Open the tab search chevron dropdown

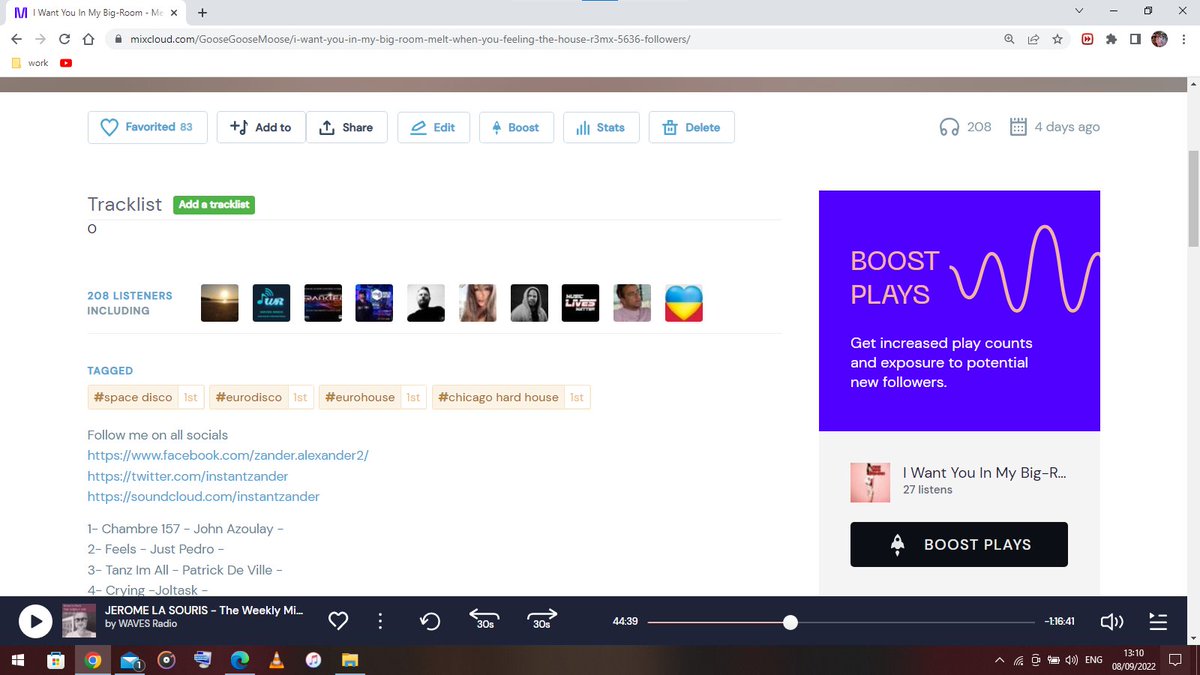(1079, 11)
